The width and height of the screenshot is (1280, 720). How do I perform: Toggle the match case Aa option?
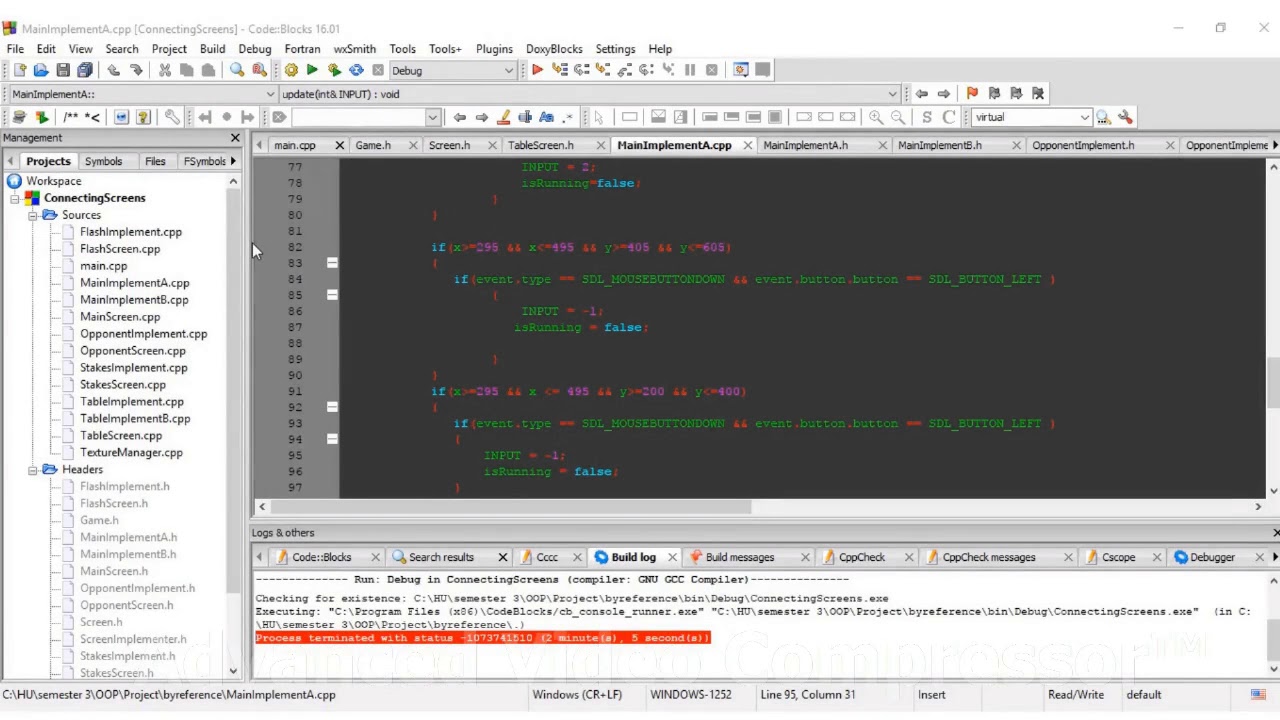(547, 117)
